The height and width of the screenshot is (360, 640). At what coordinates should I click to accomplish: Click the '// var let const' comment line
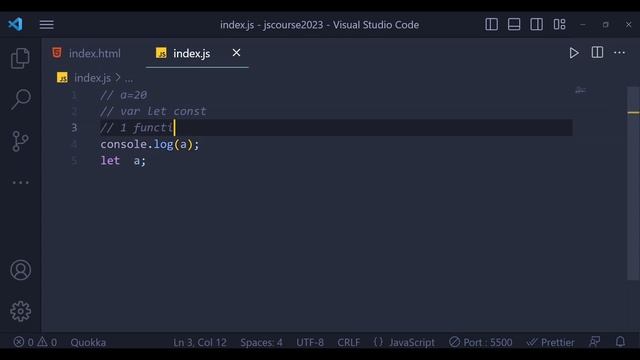pyautogui.click(x=153, y=111)
